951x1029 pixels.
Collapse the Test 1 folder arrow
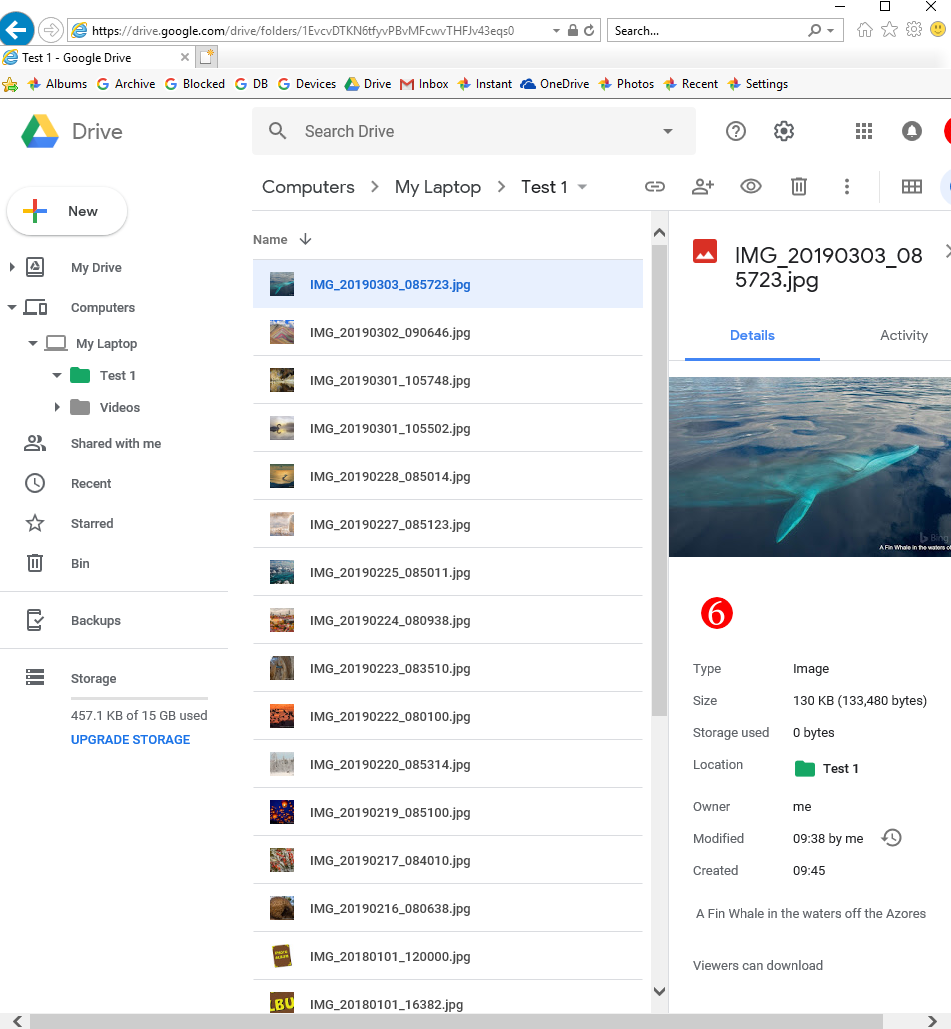57,375
